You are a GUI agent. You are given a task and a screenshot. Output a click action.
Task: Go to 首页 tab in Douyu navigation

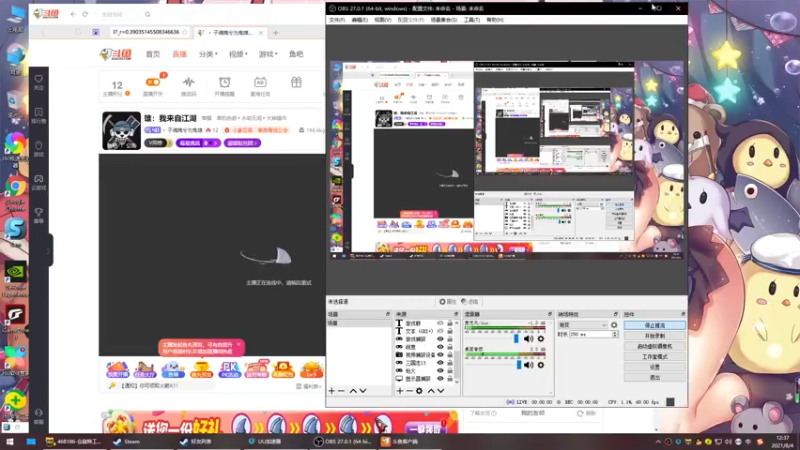pos(153,54)
